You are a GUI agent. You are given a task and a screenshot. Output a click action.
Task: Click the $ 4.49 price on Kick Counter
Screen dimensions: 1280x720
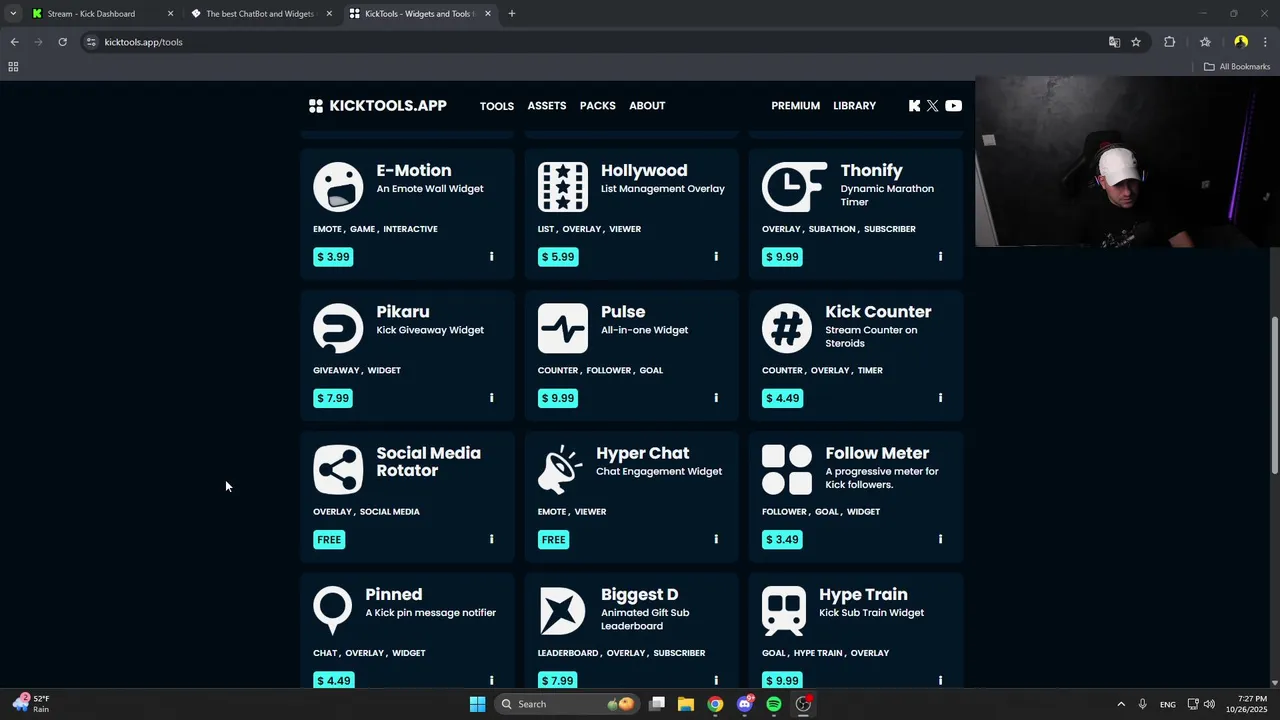(782, 398)
